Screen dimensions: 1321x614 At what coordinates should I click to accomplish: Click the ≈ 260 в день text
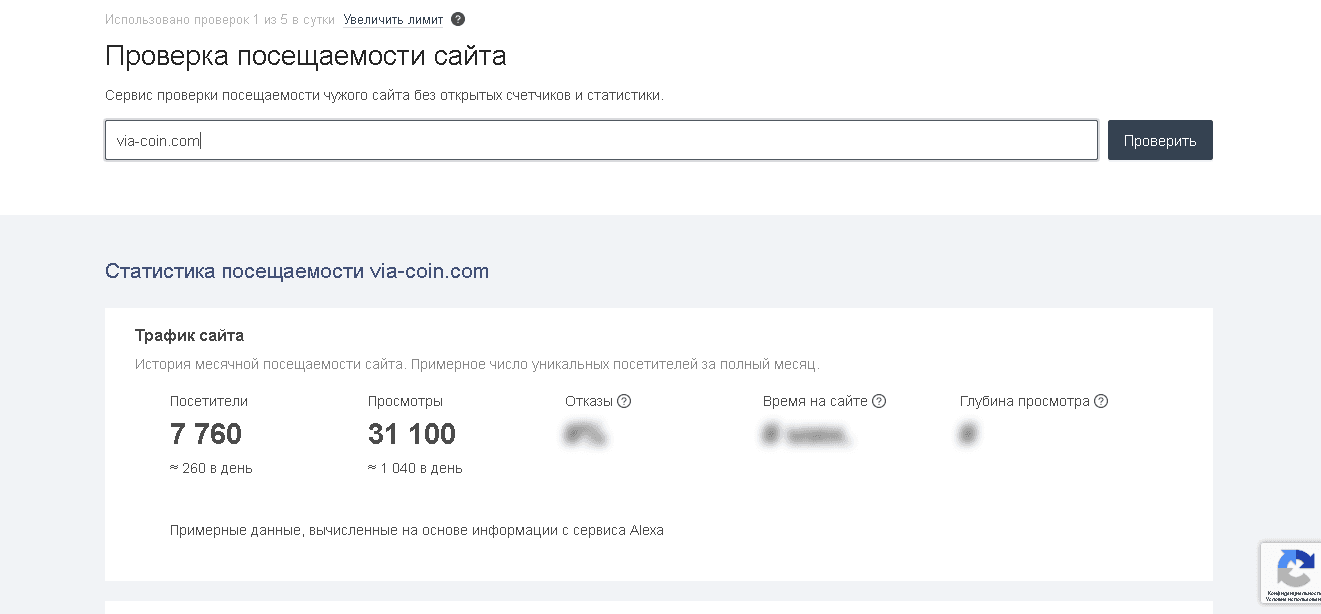211,468
